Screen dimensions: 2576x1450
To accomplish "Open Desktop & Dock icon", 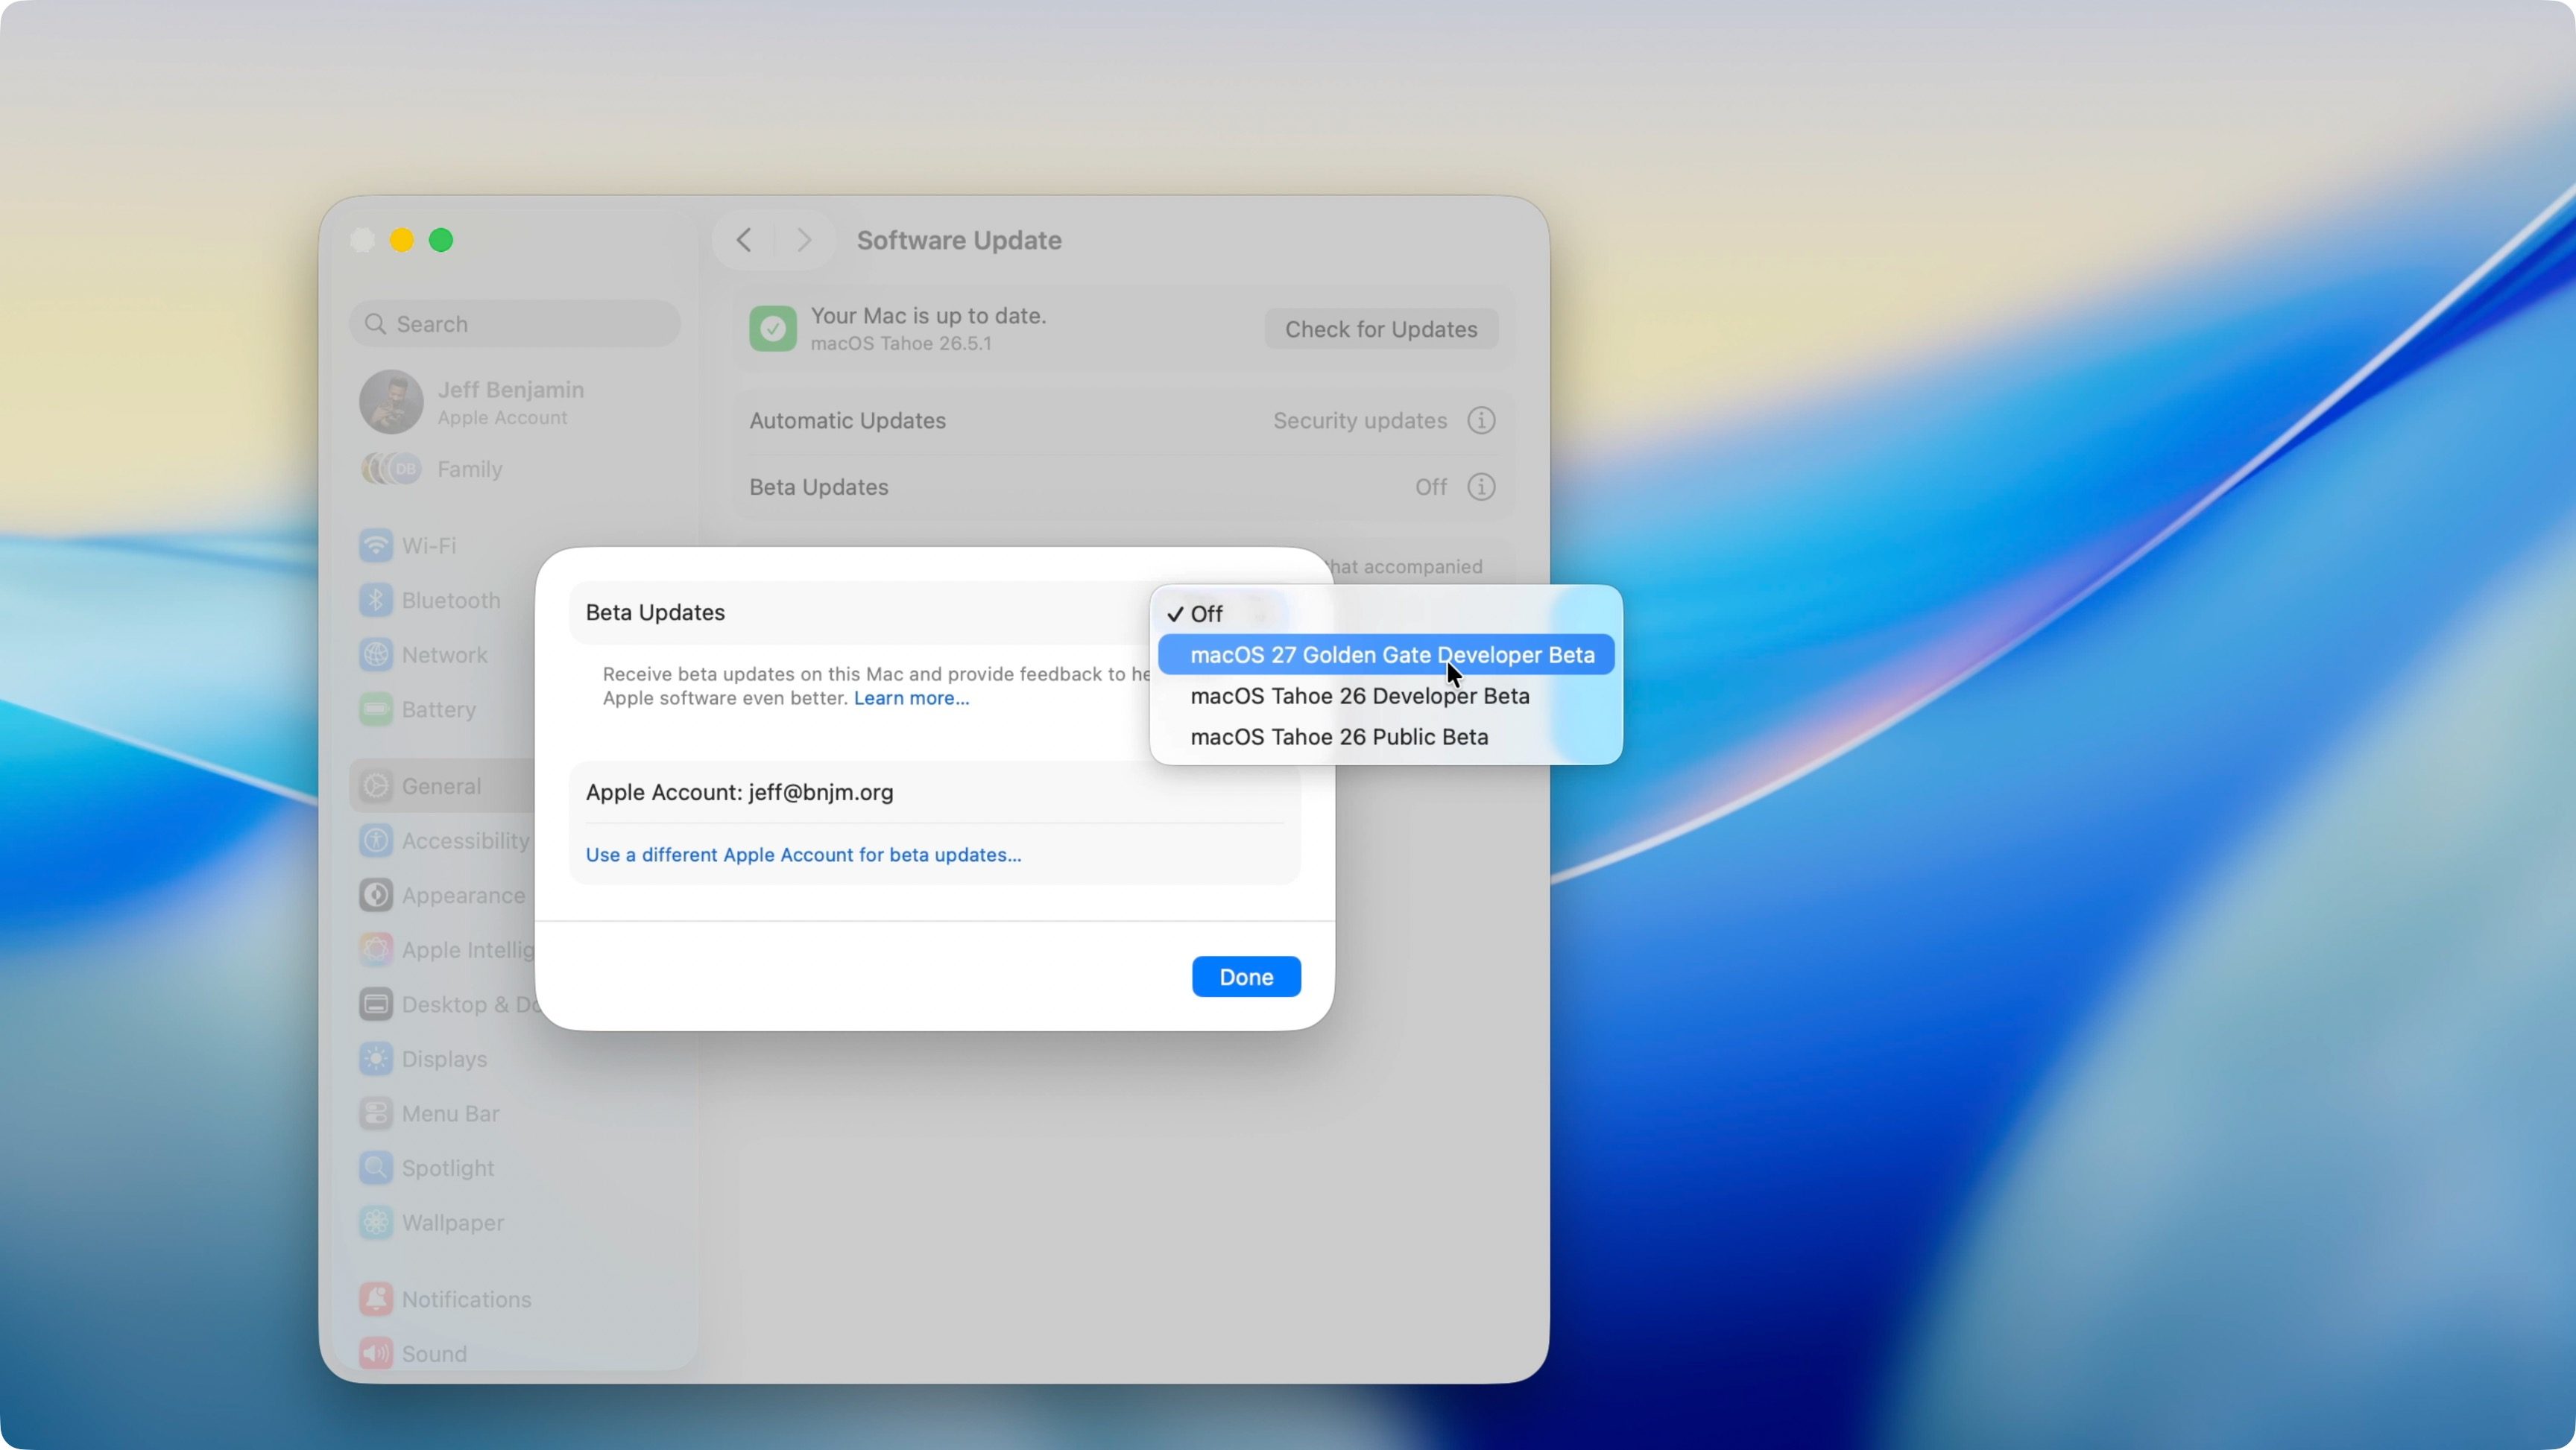I will click(376, 1004).
